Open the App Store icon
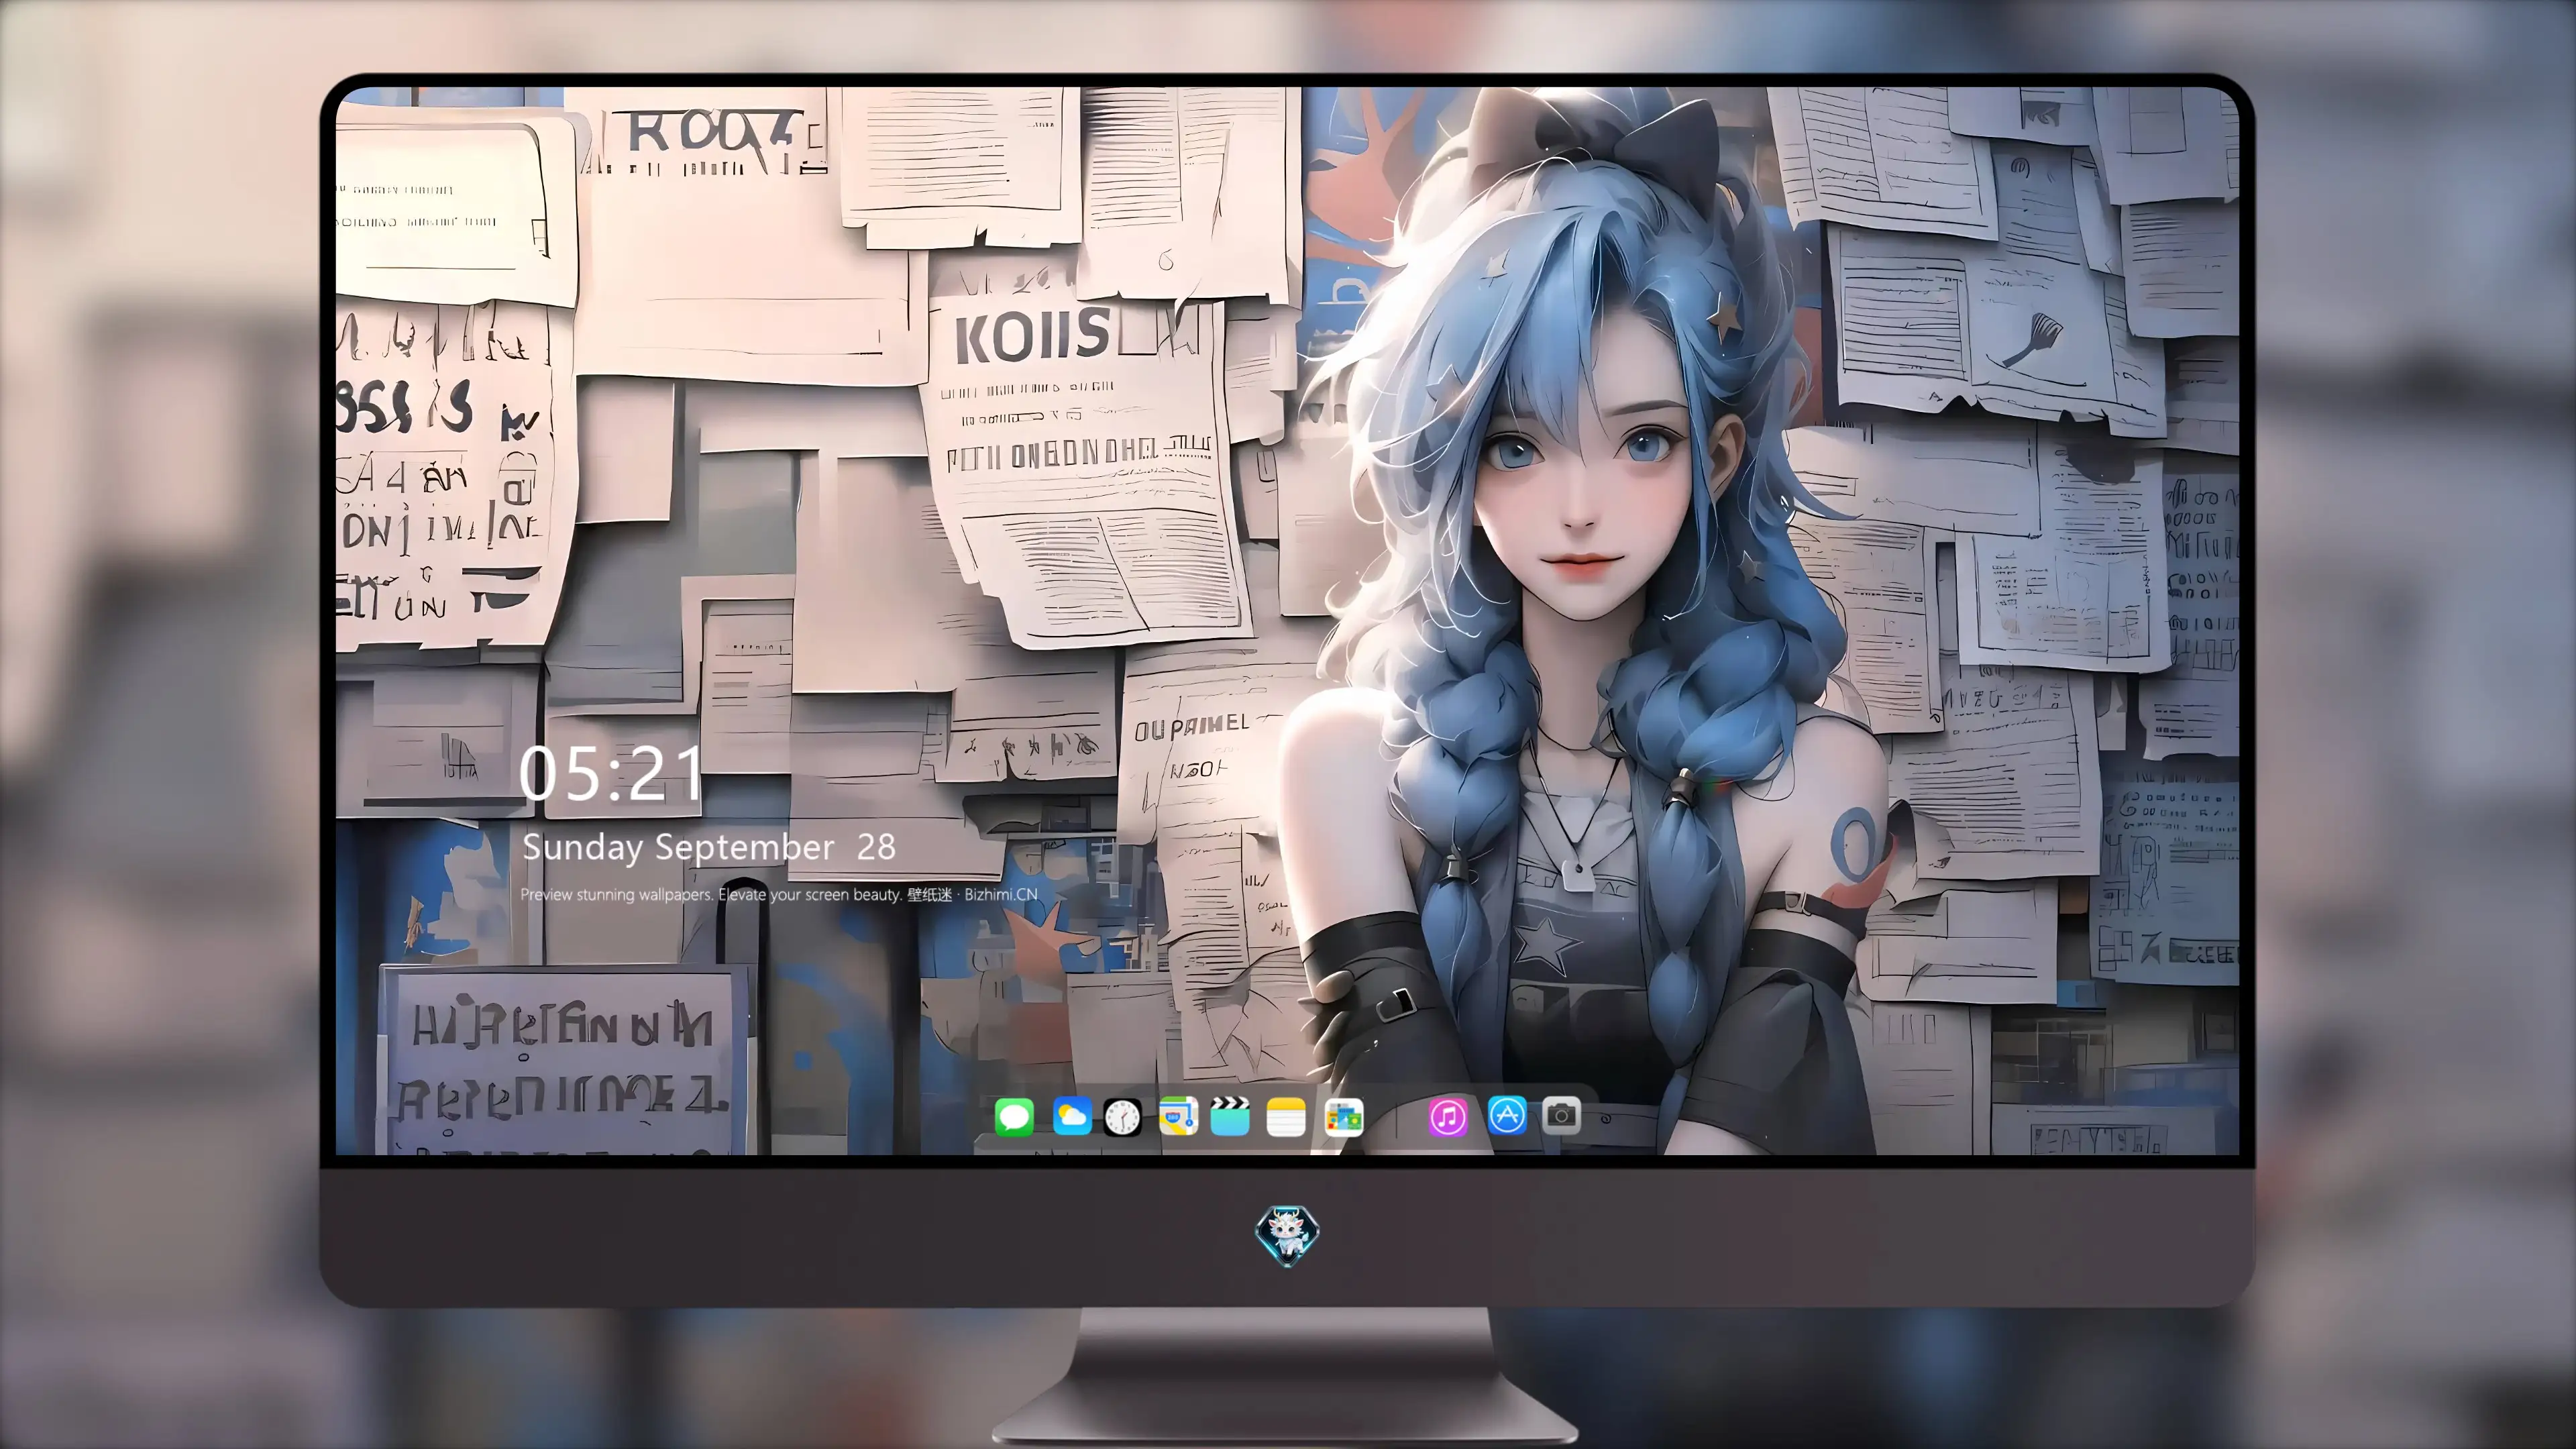2576x1449 pixels. click(x=1507, y=1115)
